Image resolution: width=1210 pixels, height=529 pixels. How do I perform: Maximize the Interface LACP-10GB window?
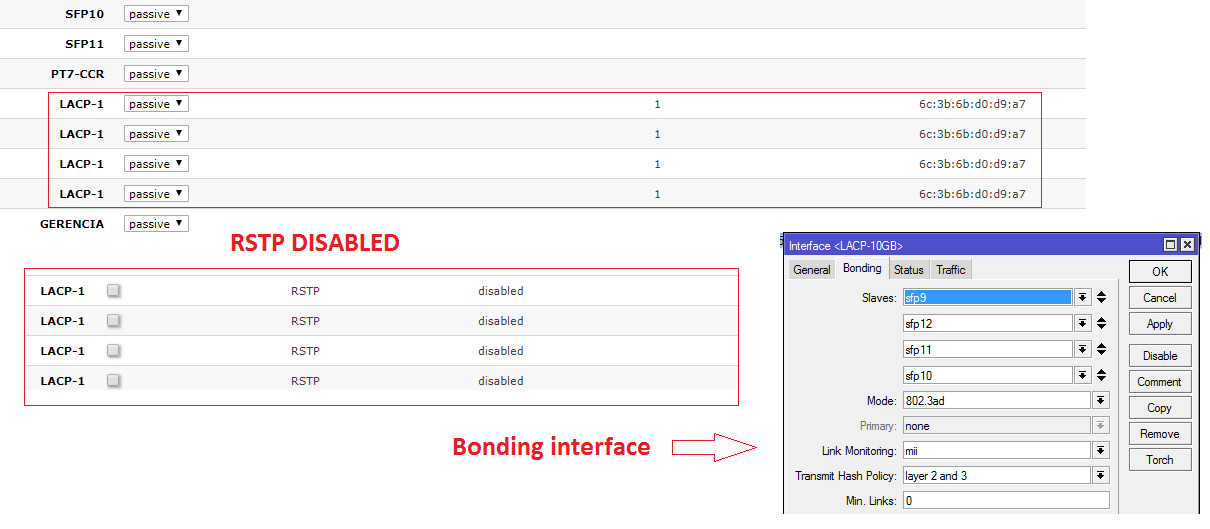pyautogui.click(x=1171, y=245)
